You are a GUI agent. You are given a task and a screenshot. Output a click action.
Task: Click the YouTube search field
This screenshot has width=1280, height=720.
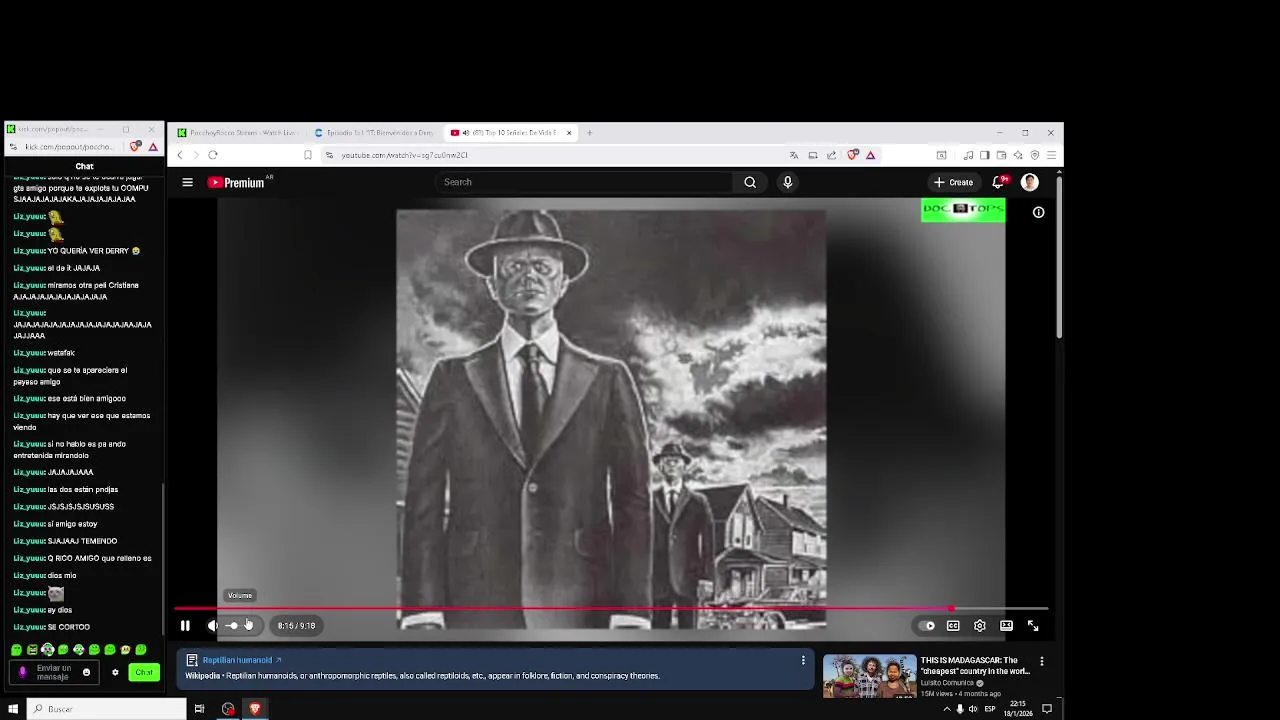tap(585, 182)
